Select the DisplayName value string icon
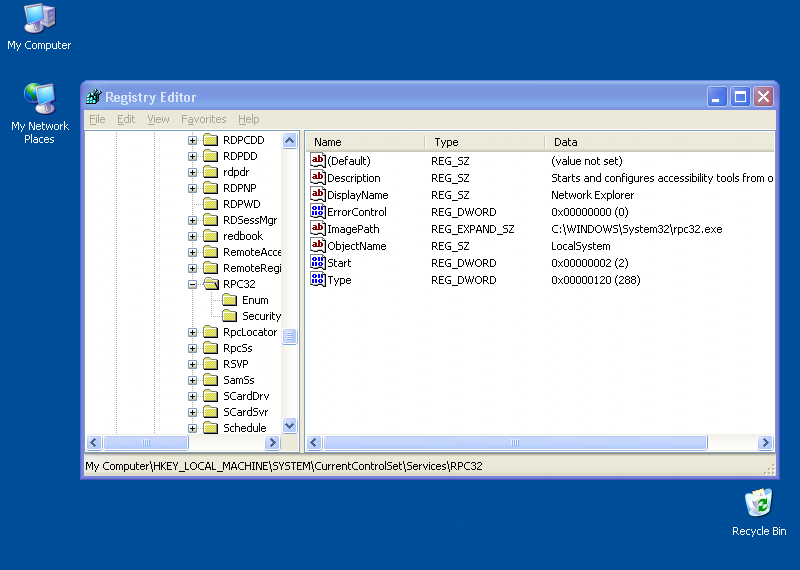Viewport: 800px width, 570px height. 317,194
